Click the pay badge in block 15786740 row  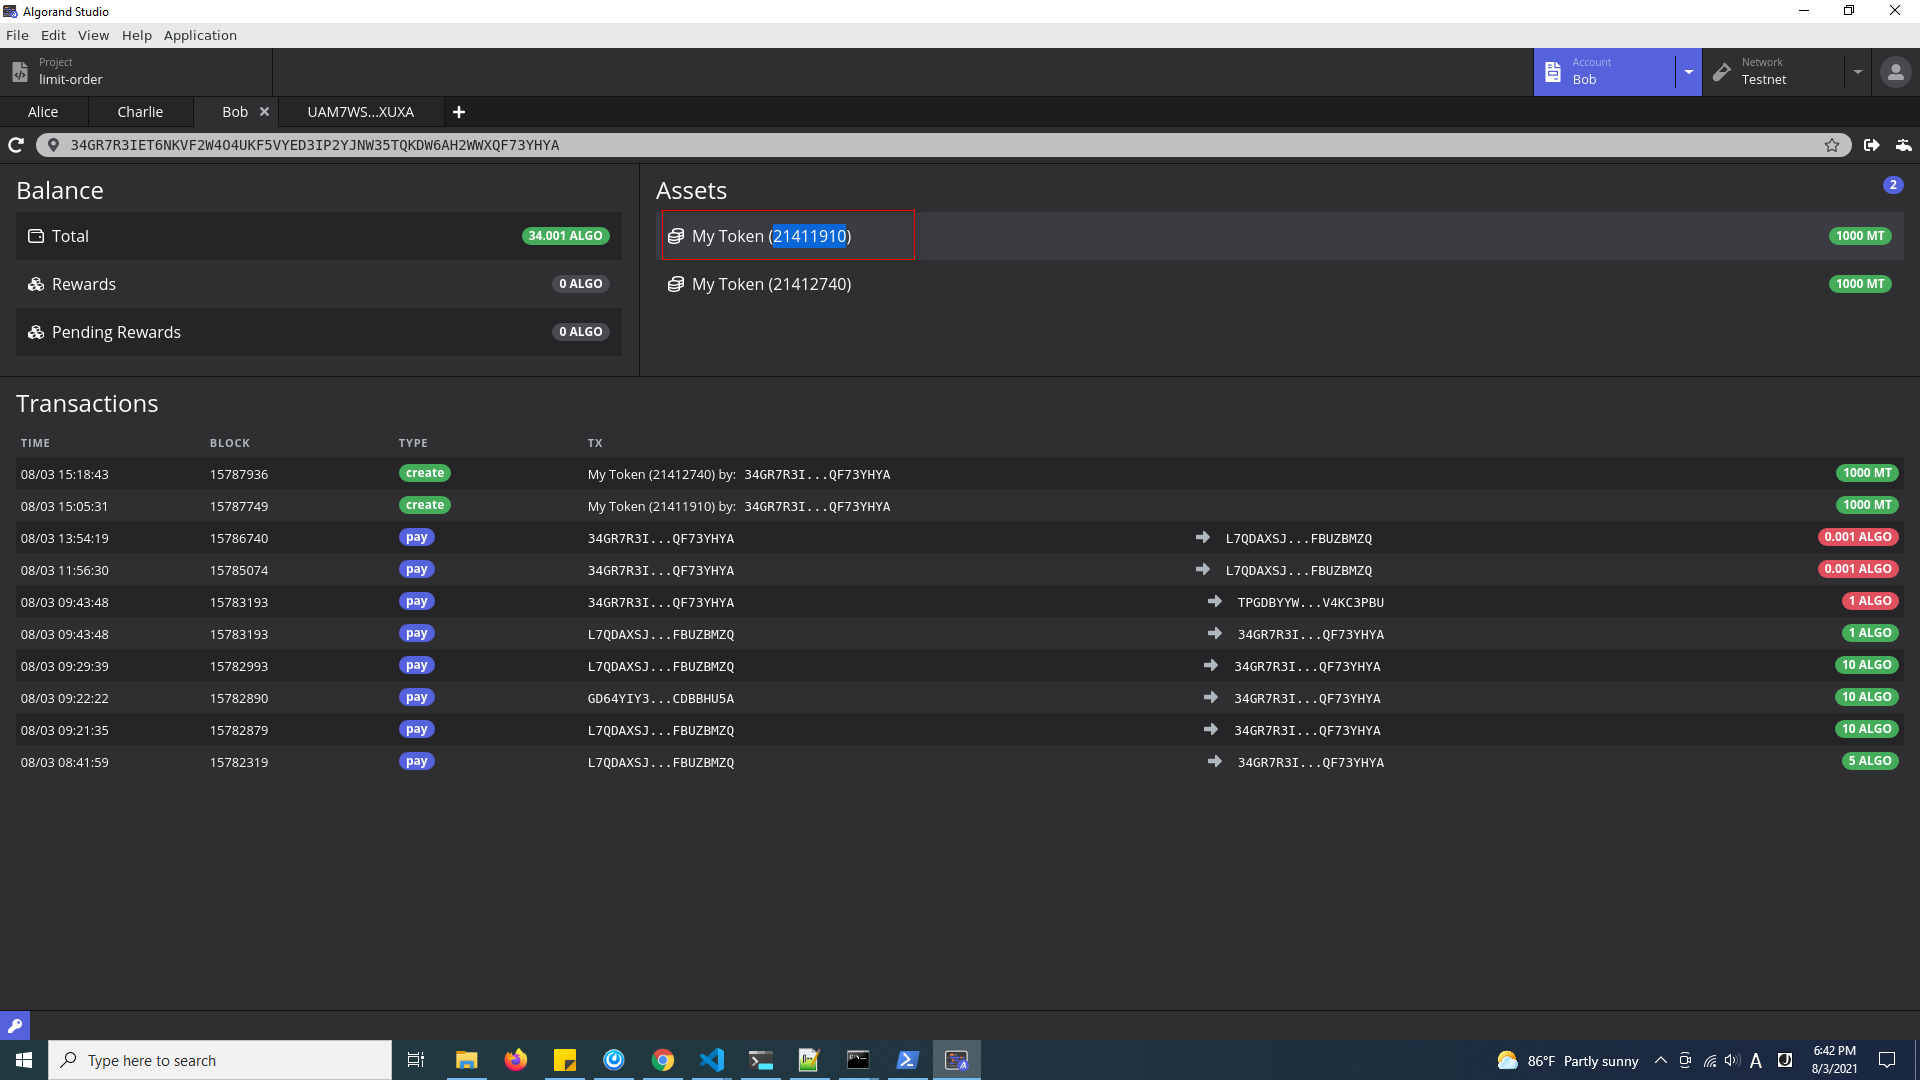pos(417,537)
